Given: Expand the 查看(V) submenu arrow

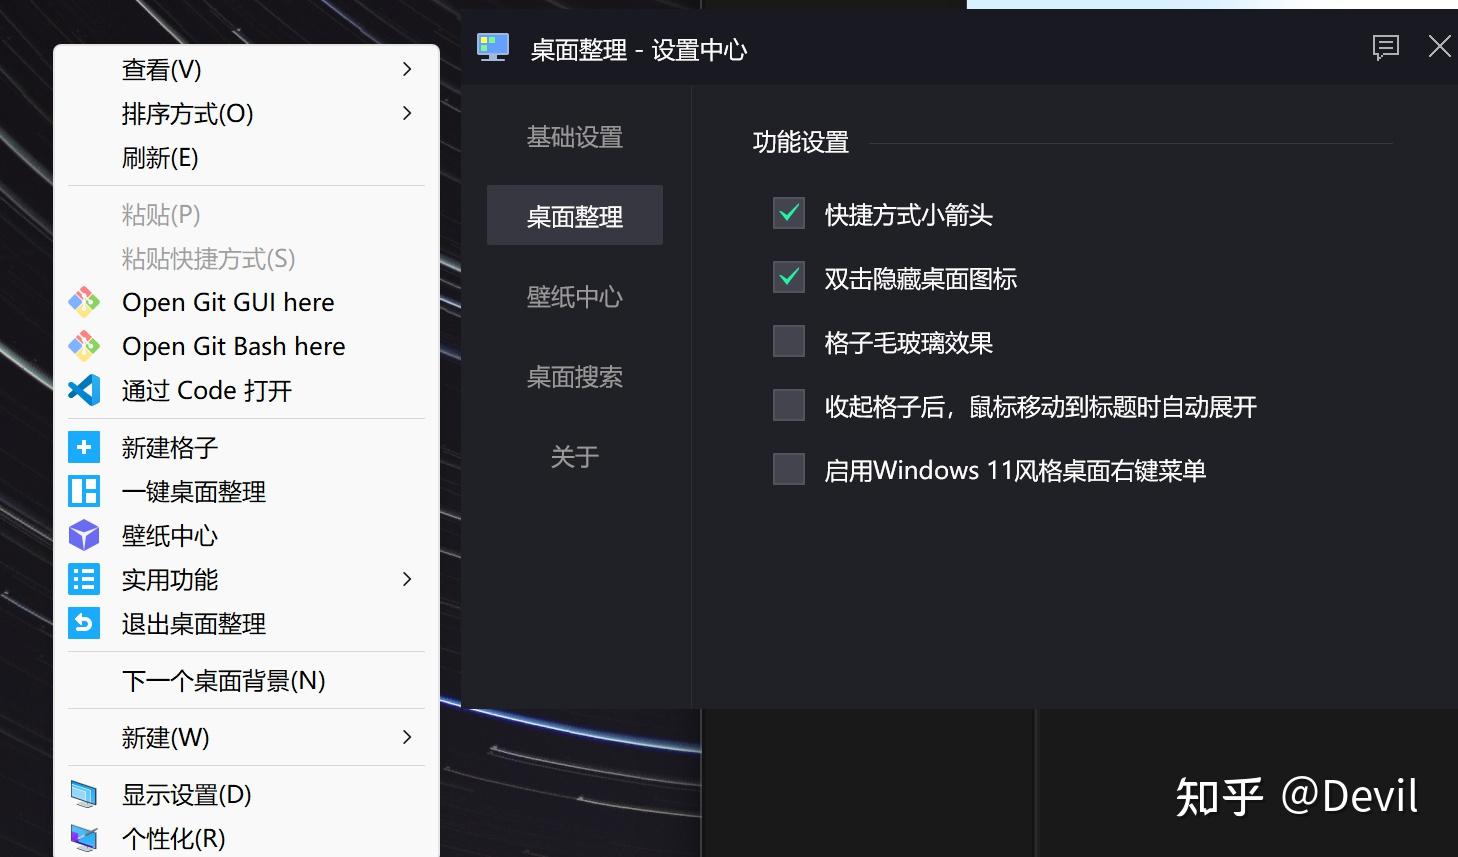Looking at the screenshot, I should pos(407,69).
